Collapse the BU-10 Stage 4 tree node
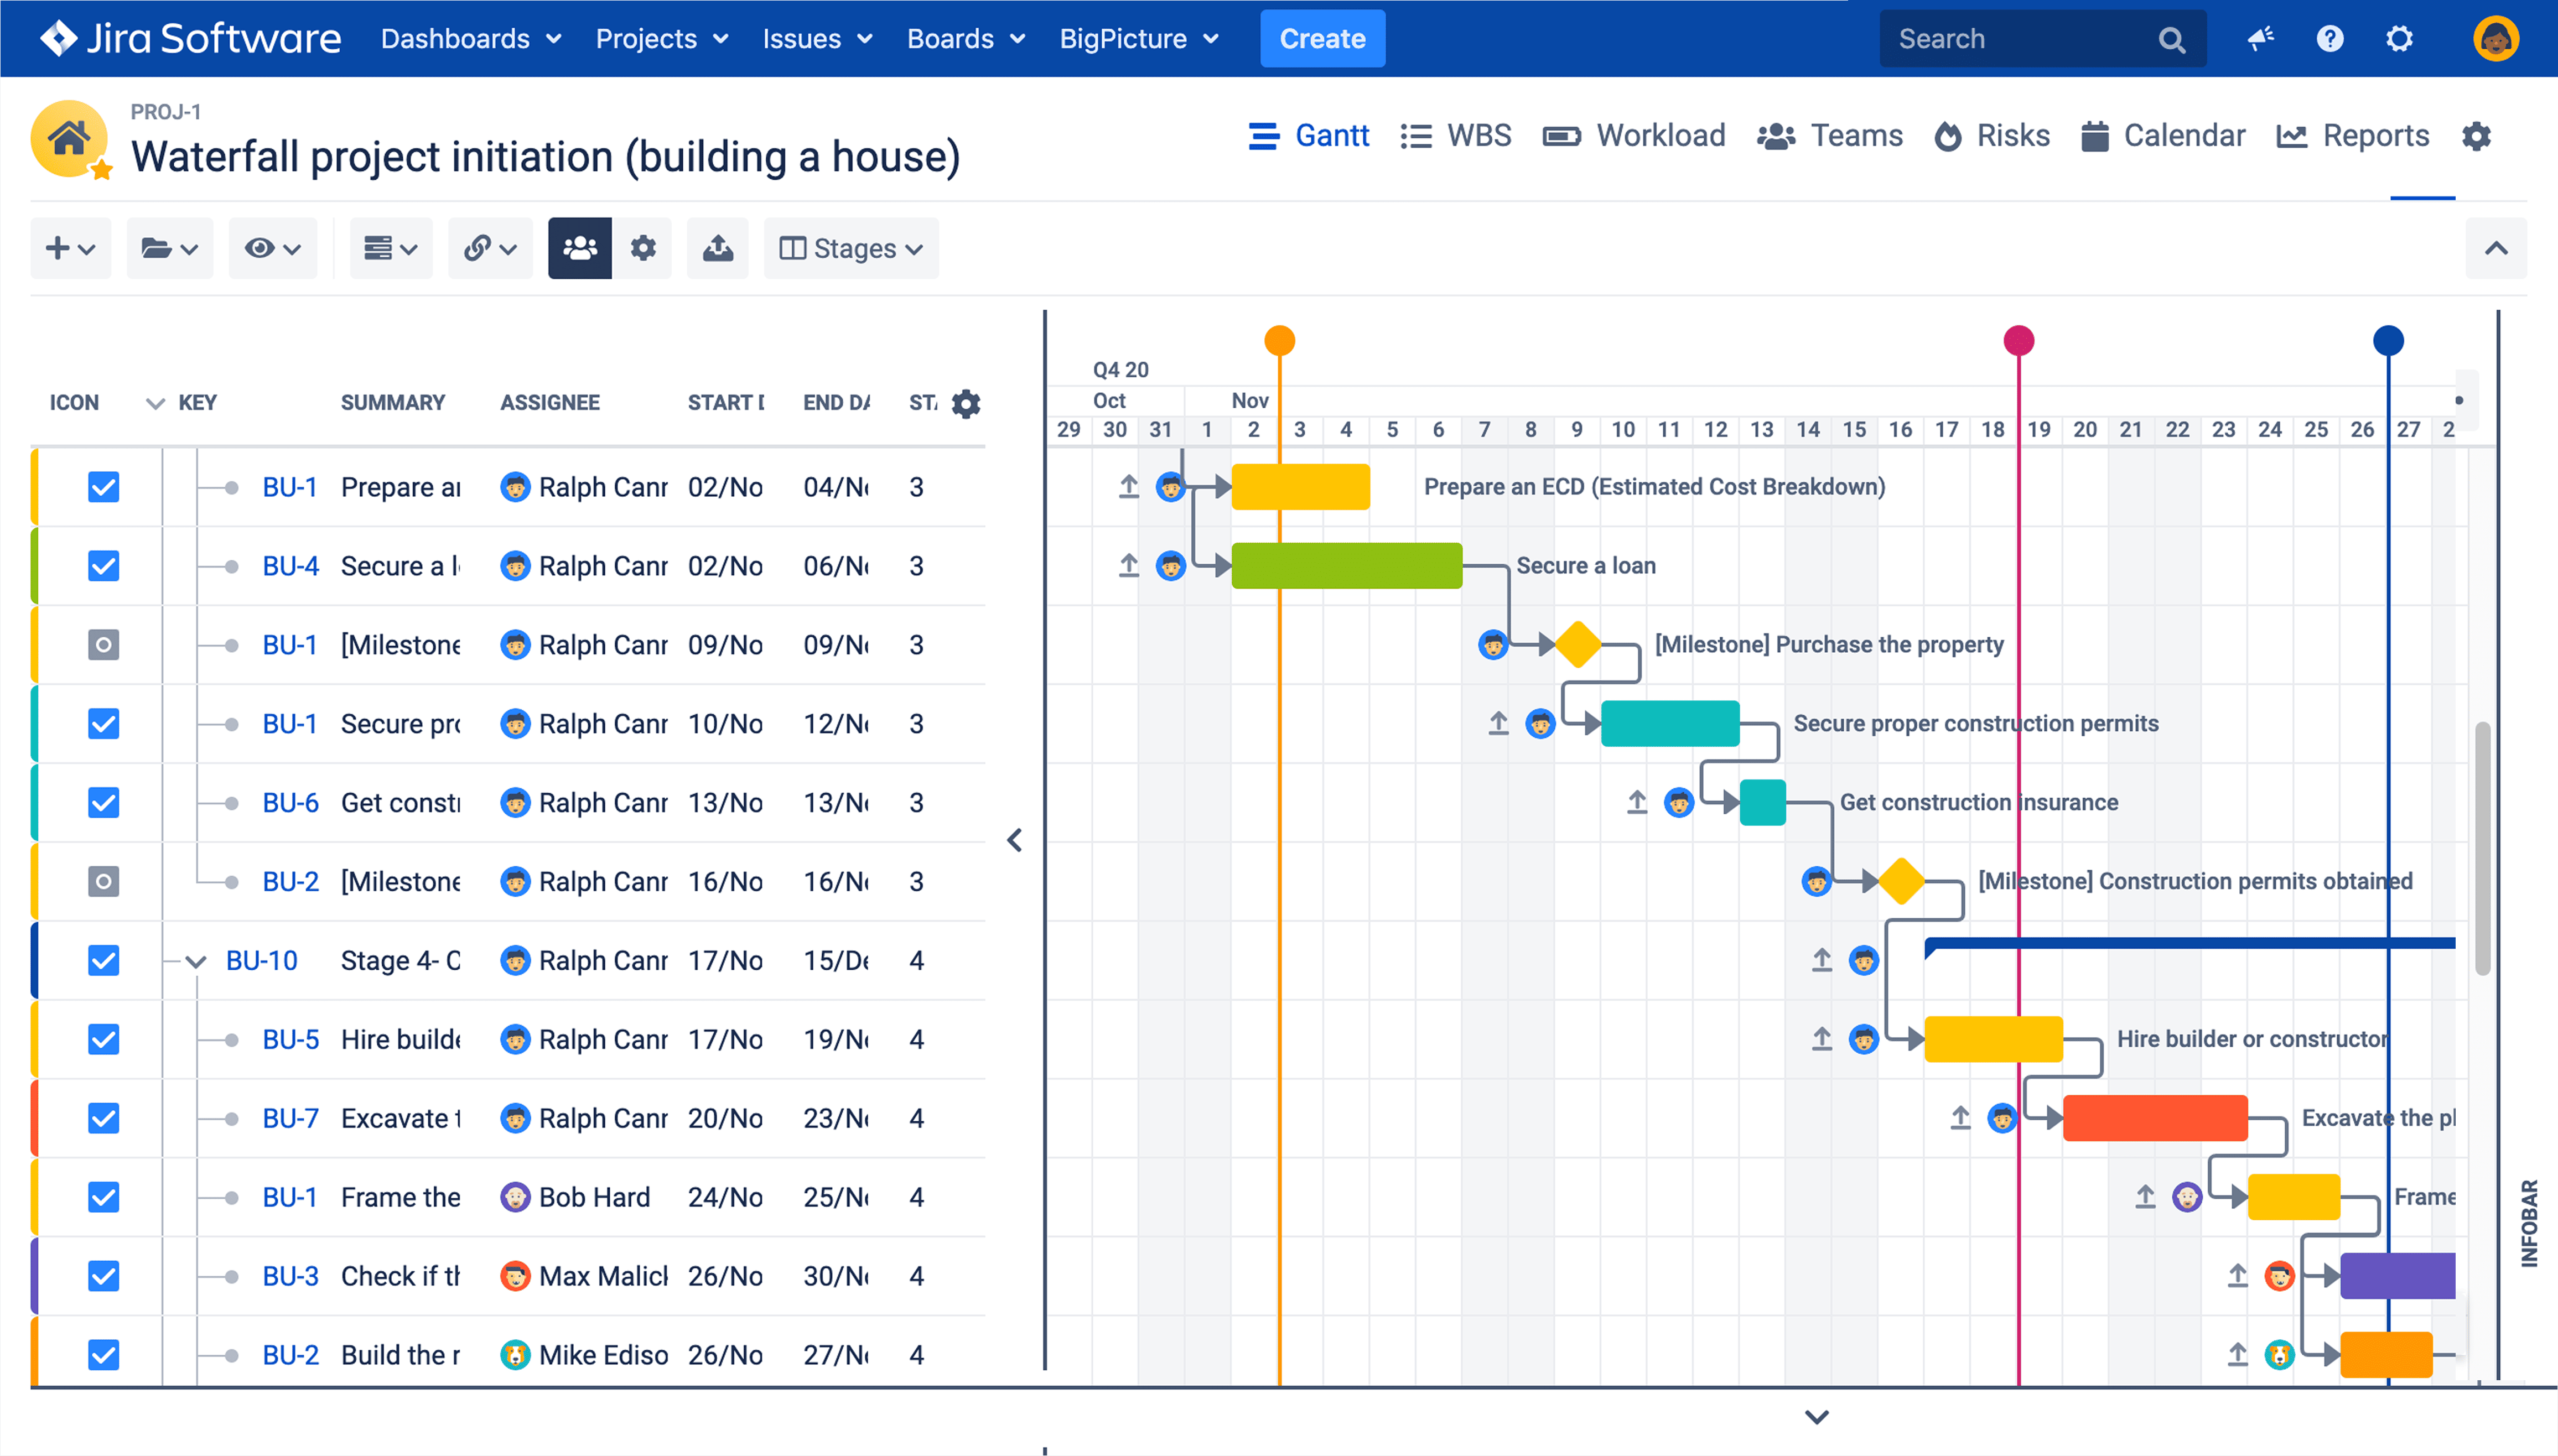 pyautogui.click(x=196, y=962)
